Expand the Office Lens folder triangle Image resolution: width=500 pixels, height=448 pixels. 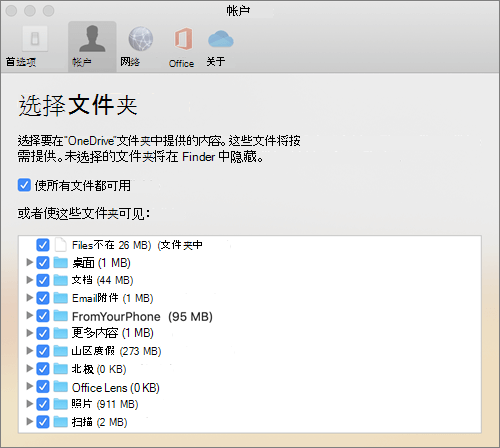click(29, 386)
